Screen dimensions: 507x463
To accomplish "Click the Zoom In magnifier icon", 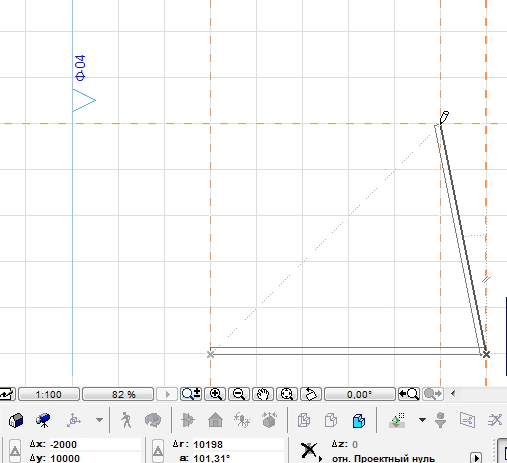I will coord(215,394).
